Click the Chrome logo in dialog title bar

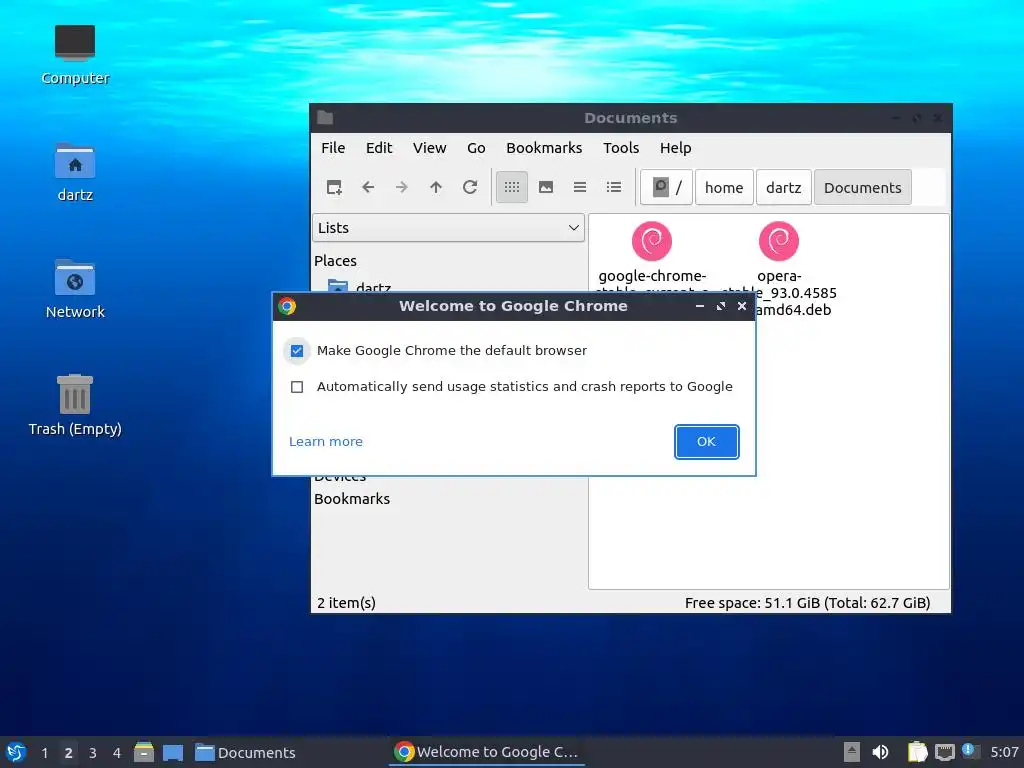tap(287, 306)
